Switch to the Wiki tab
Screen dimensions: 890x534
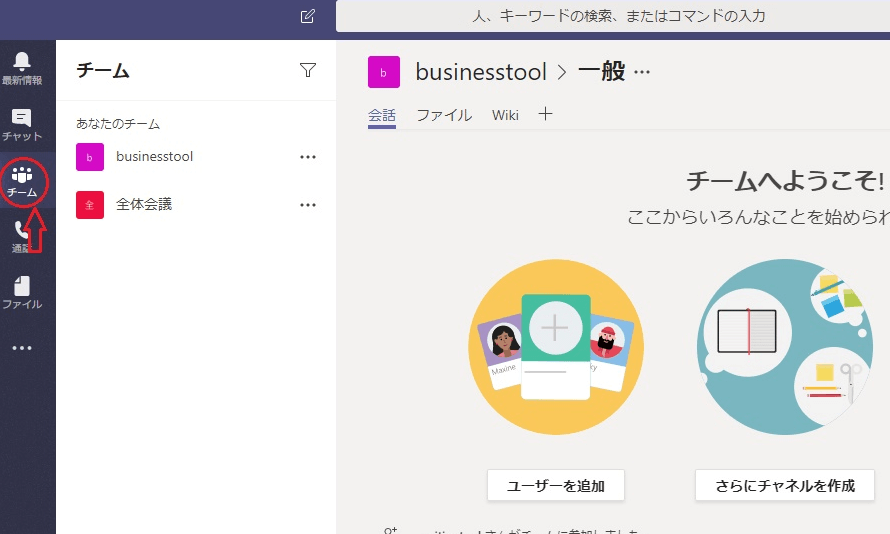tap(505, 115)
